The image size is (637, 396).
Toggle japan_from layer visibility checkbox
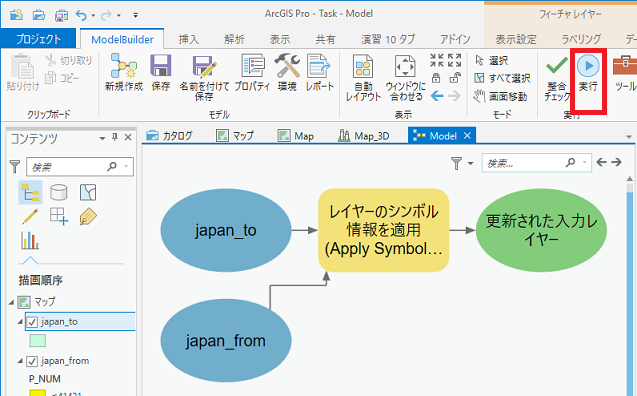pos(32,361)
